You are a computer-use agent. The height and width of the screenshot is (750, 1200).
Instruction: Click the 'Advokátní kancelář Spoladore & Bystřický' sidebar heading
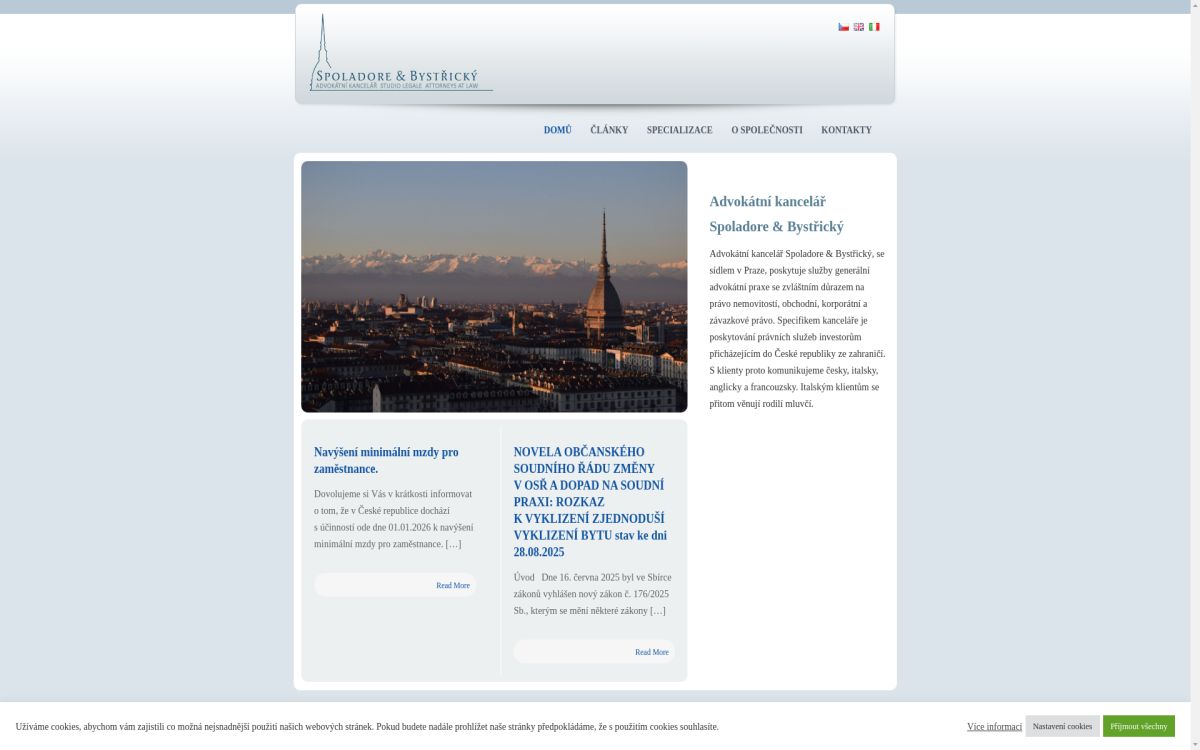[x=776, y=214]
